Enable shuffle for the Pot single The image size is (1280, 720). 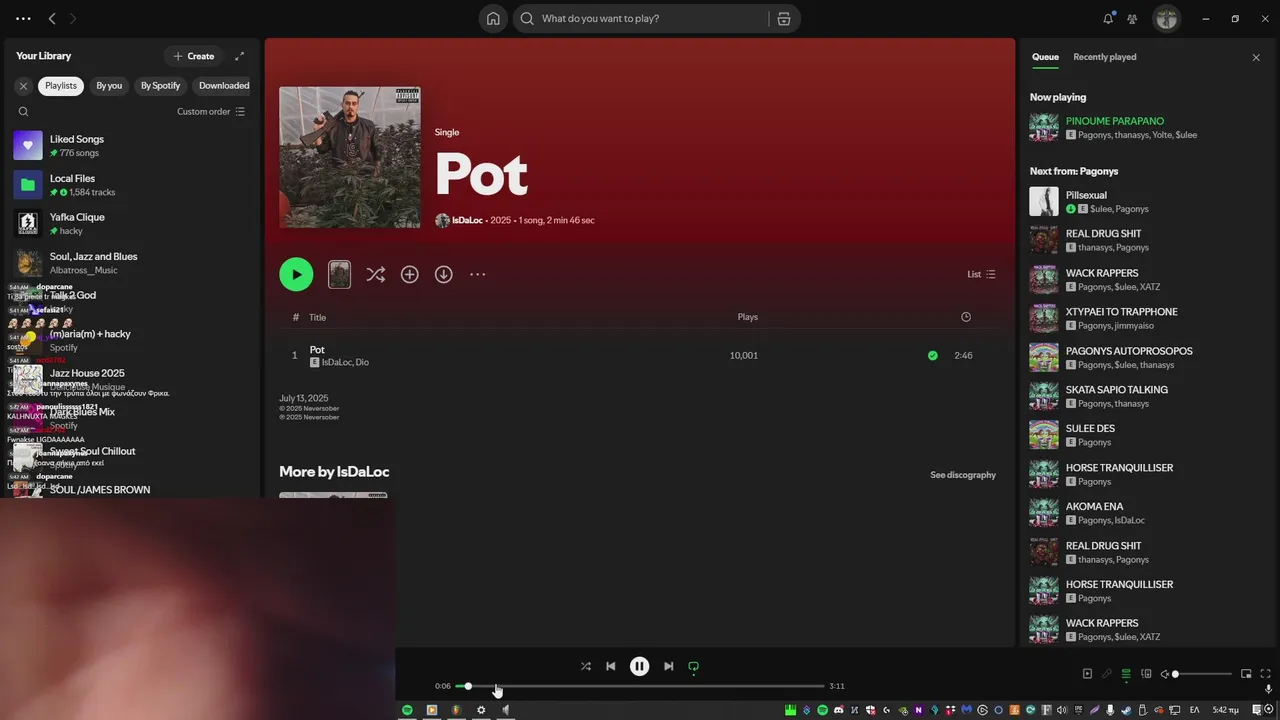[376, 274]
